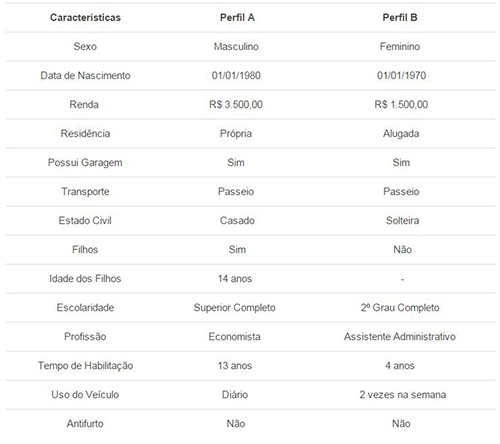Select the Perfil B column header
500x444 pixels.
(x=400, y=17)
